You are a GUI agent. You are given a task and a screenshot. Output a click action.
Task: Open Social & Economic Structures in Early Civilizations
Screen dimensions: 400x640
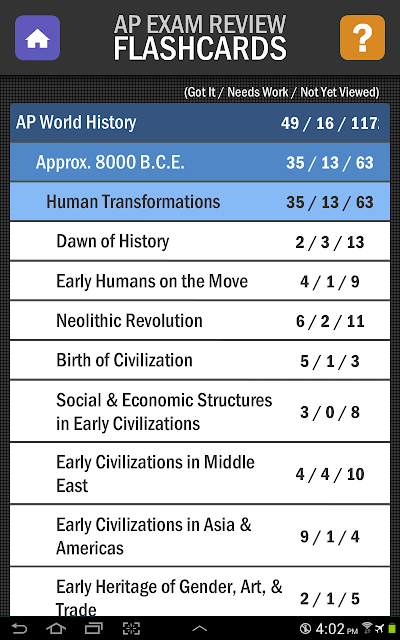pyautogui.click(x=200, y=411)
